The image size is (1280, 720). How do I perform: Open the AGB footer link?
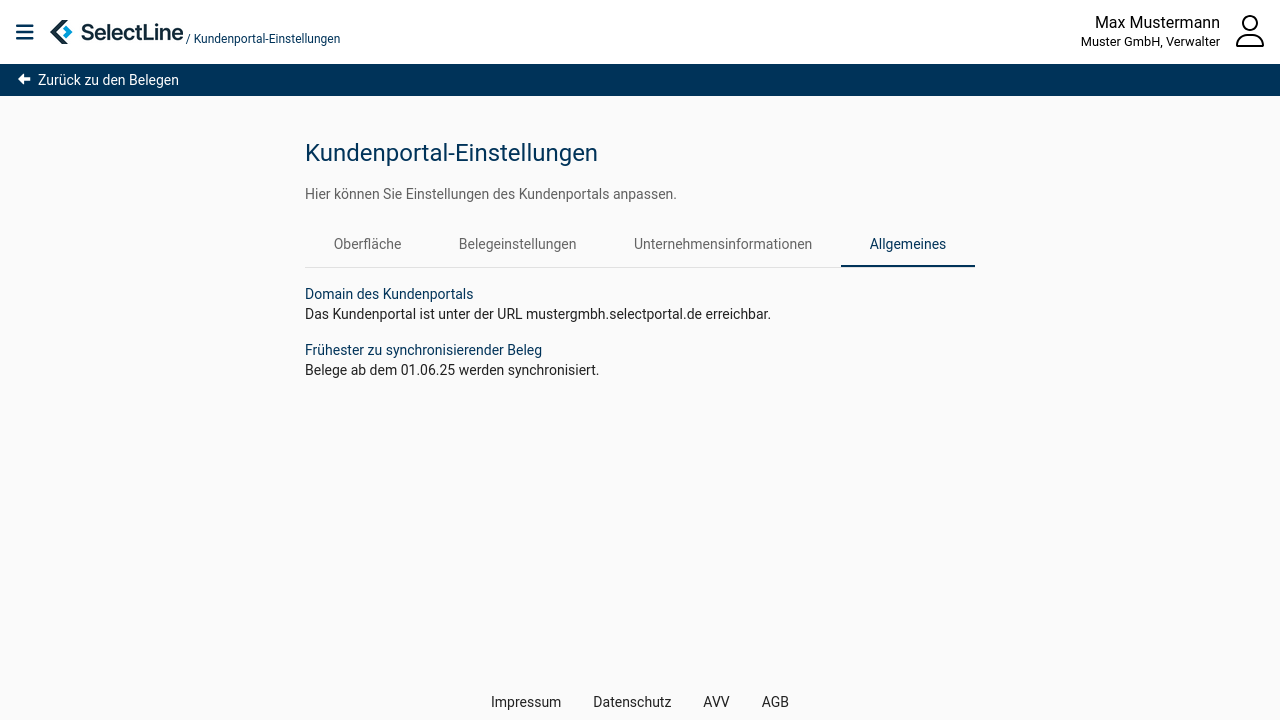click(775, 702)
